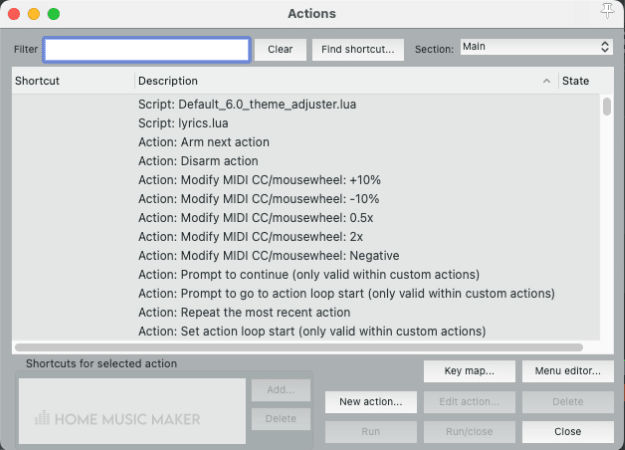The width and height of the screenshot is (625, 450).
Task: Click the Delete button beside Edit action
Action: [x=568, y=402]
